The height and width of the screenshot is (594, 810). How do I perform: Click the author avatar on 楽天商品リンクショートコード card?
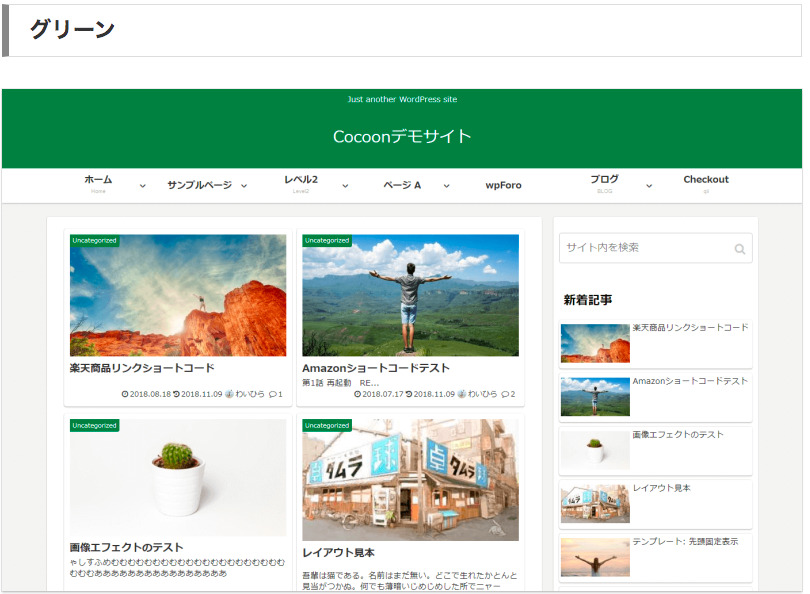point(229,394)
